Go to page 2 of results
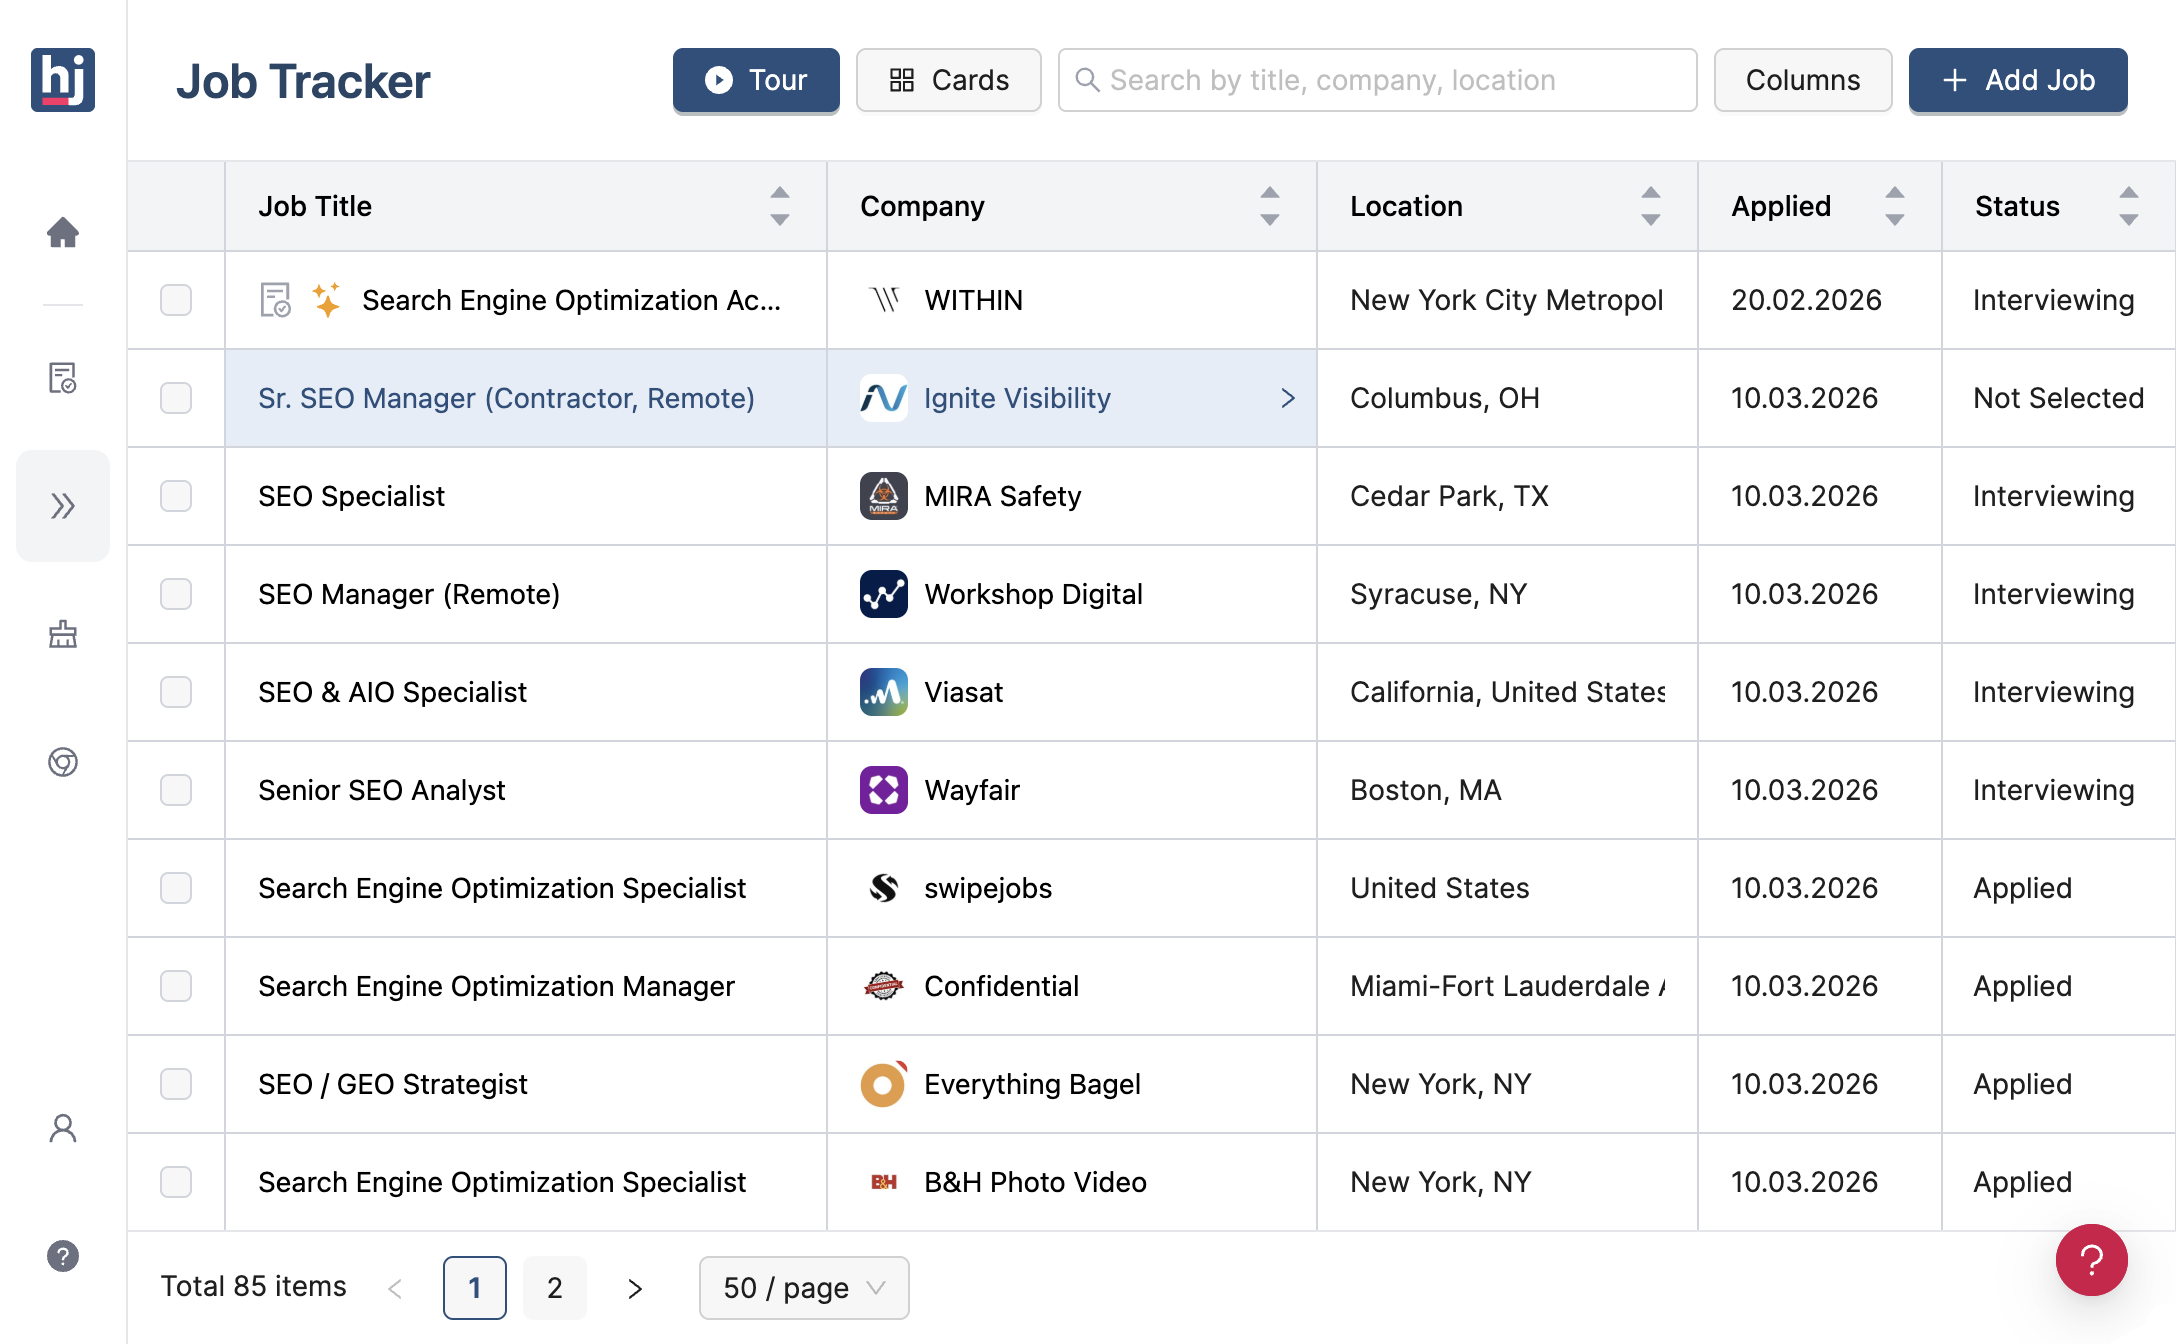The image size is (2176, 1344). [555, 1288]
